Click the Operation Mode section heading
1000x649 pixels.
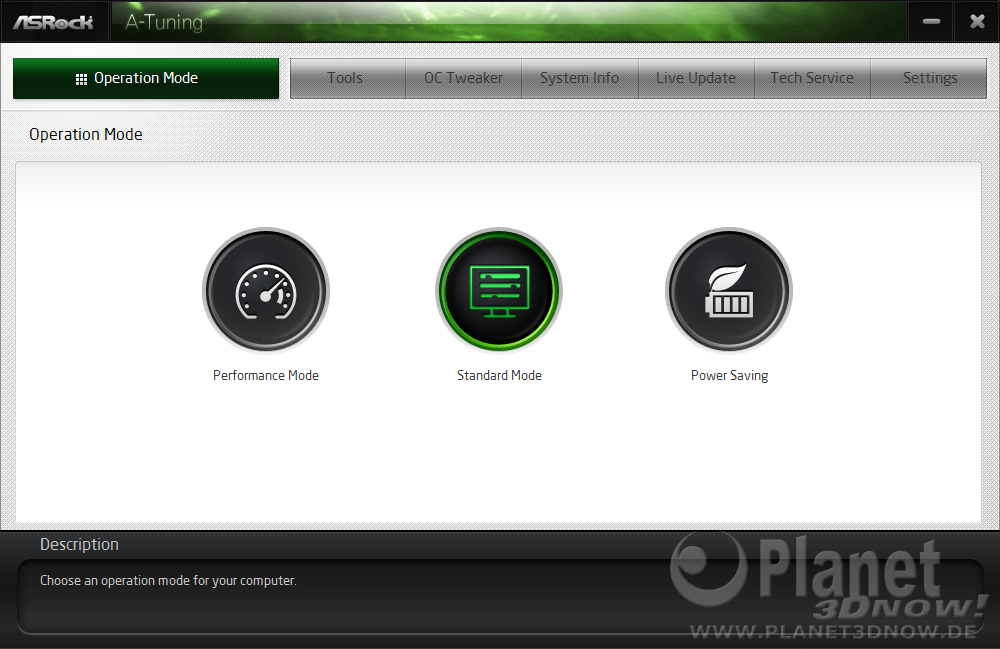click(x=85, y=135)
